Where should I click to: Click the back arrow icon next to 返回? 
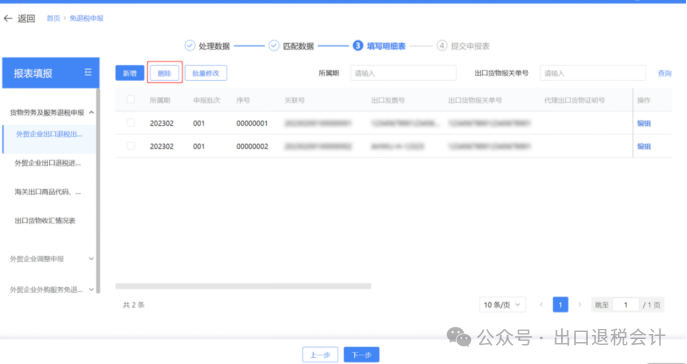8,18
